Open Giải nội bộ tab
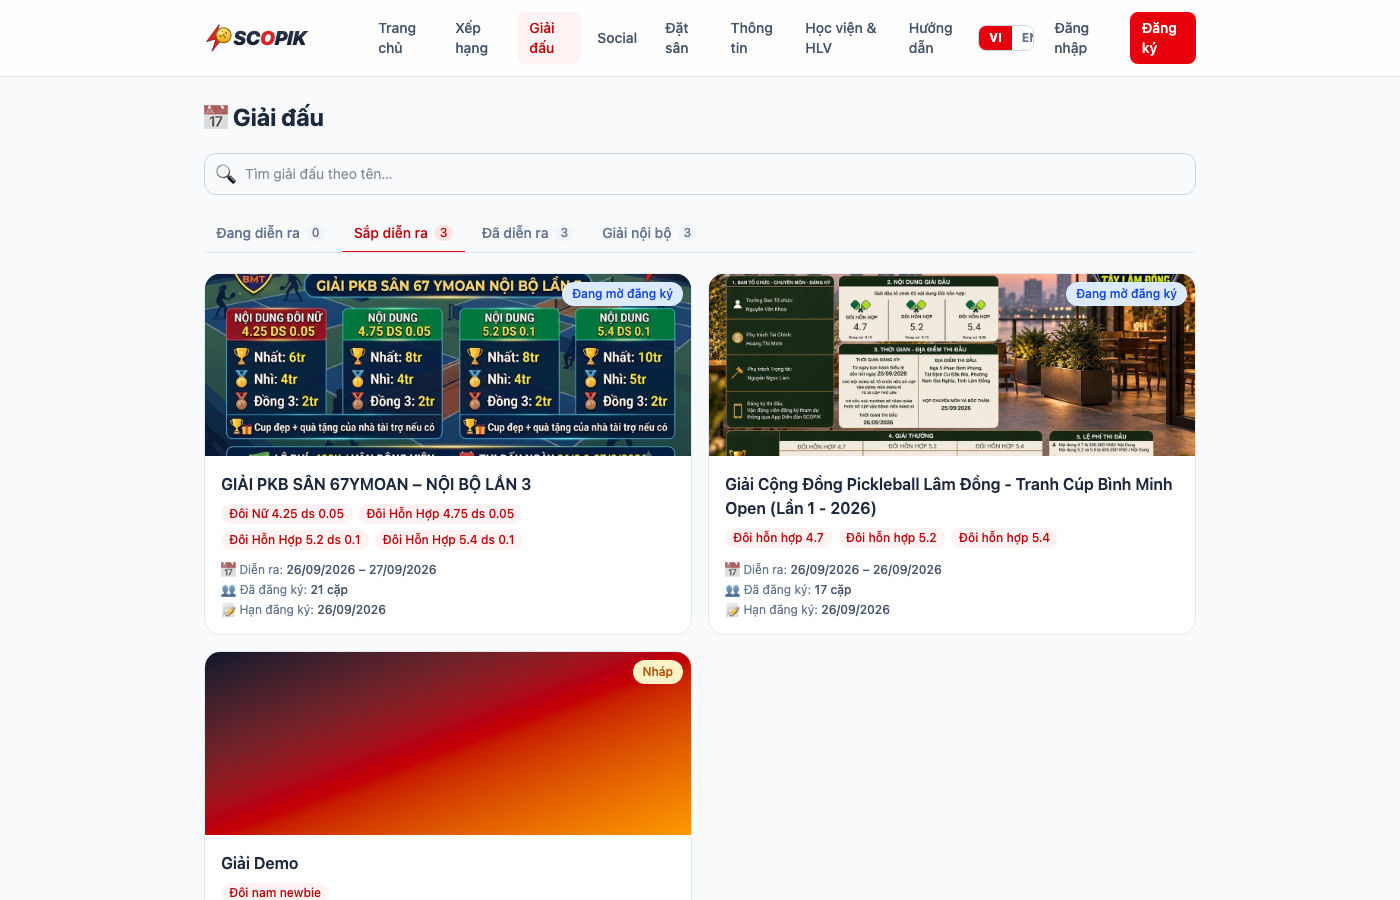Image resolution: width=1400 pixels, height=900 pixels. click(x=648, y=233)
